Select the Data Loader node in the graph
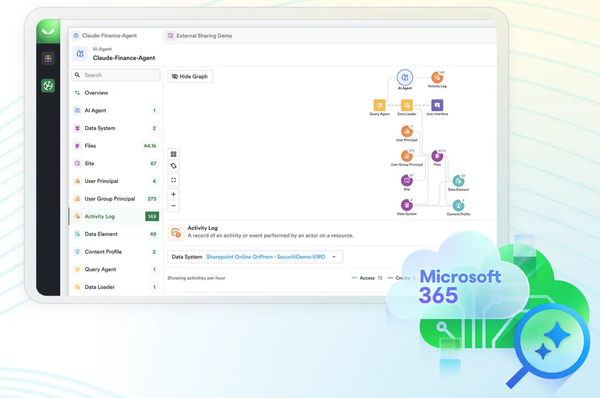 point(406,105)
